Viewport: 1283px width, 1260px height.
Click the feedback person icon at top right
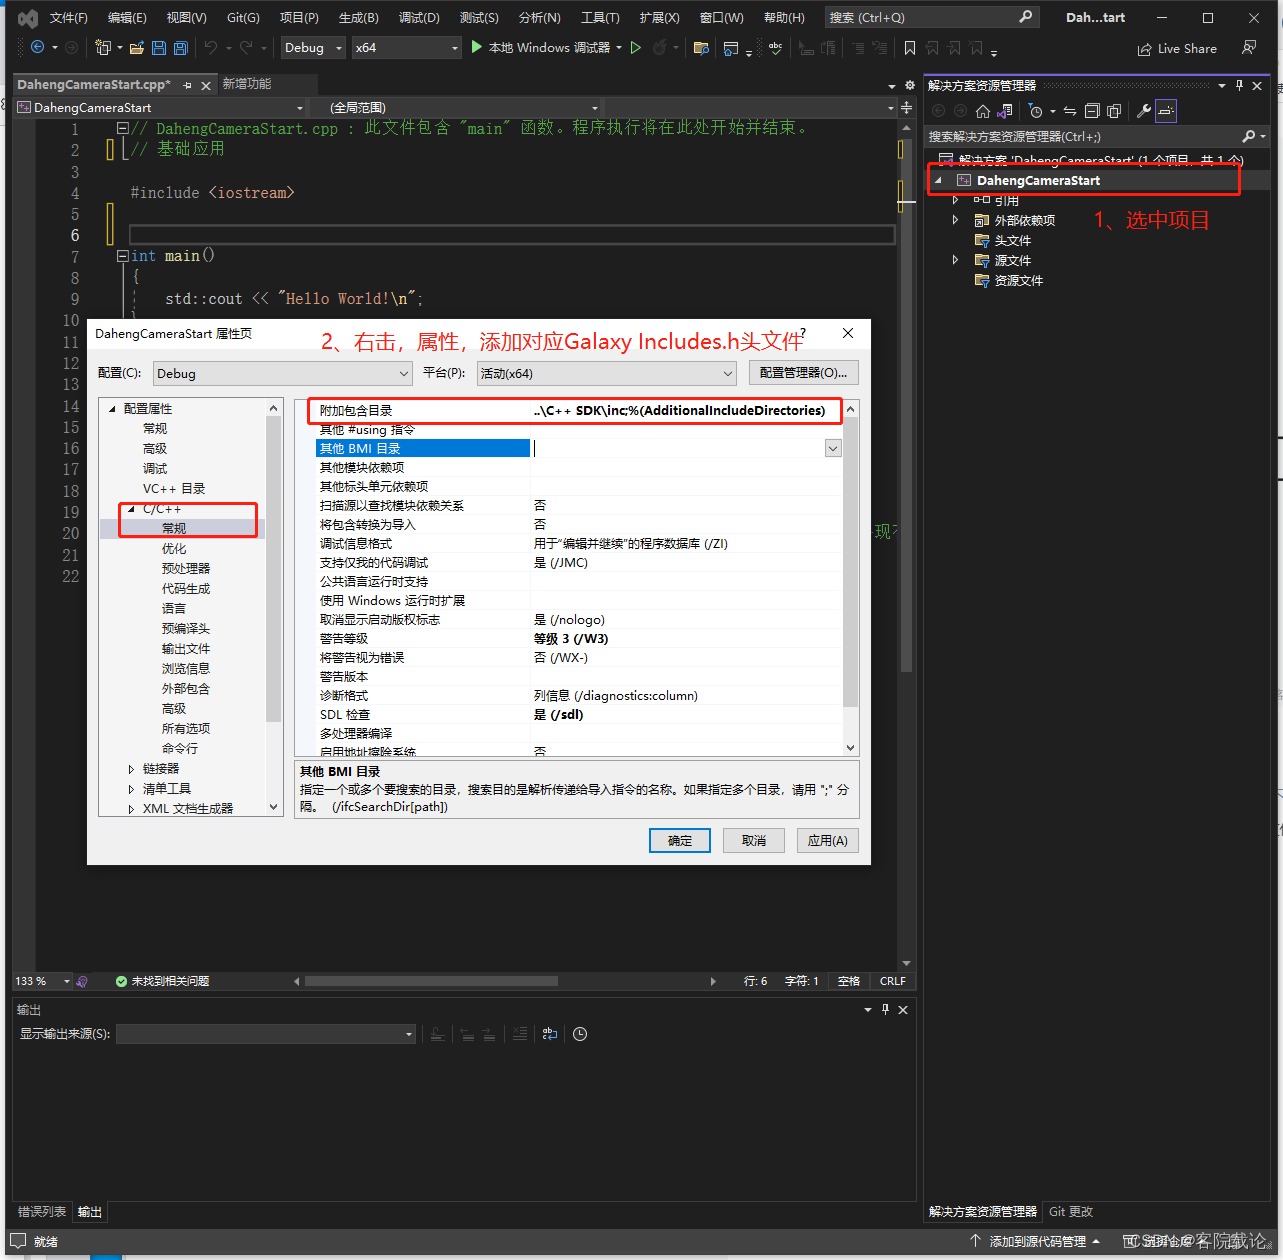coord(1249,48)
